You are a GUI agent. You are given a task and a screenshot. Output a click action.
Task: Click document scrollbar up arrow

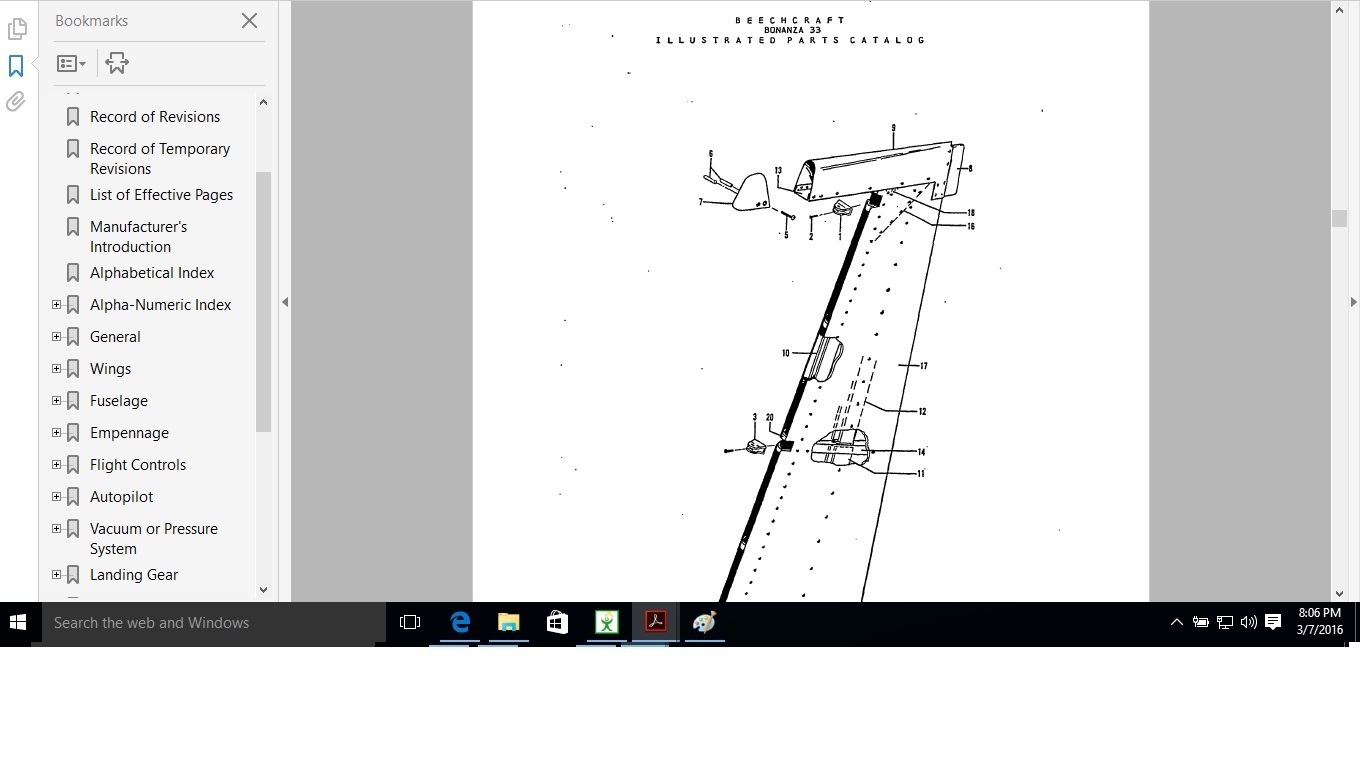1339,10
